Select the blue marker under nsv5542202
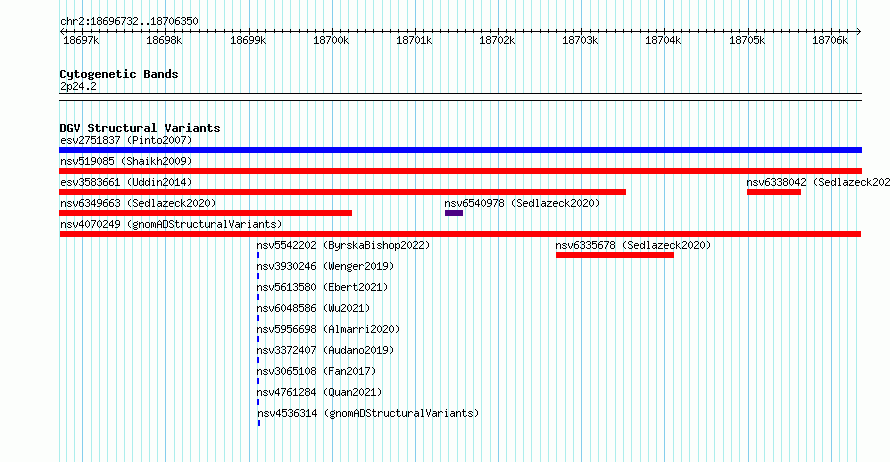The height and width of the screenshot is (462, 890). [x=258, y=255]
